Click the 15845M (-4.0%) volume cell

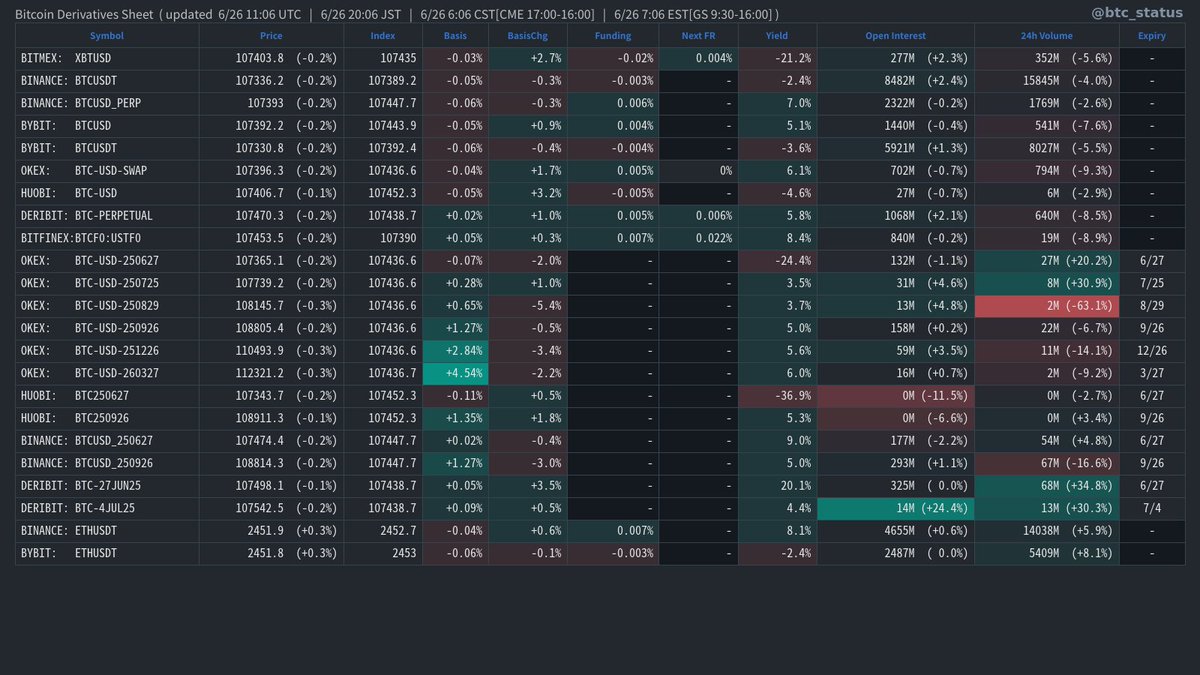[x=1047, y=80]
